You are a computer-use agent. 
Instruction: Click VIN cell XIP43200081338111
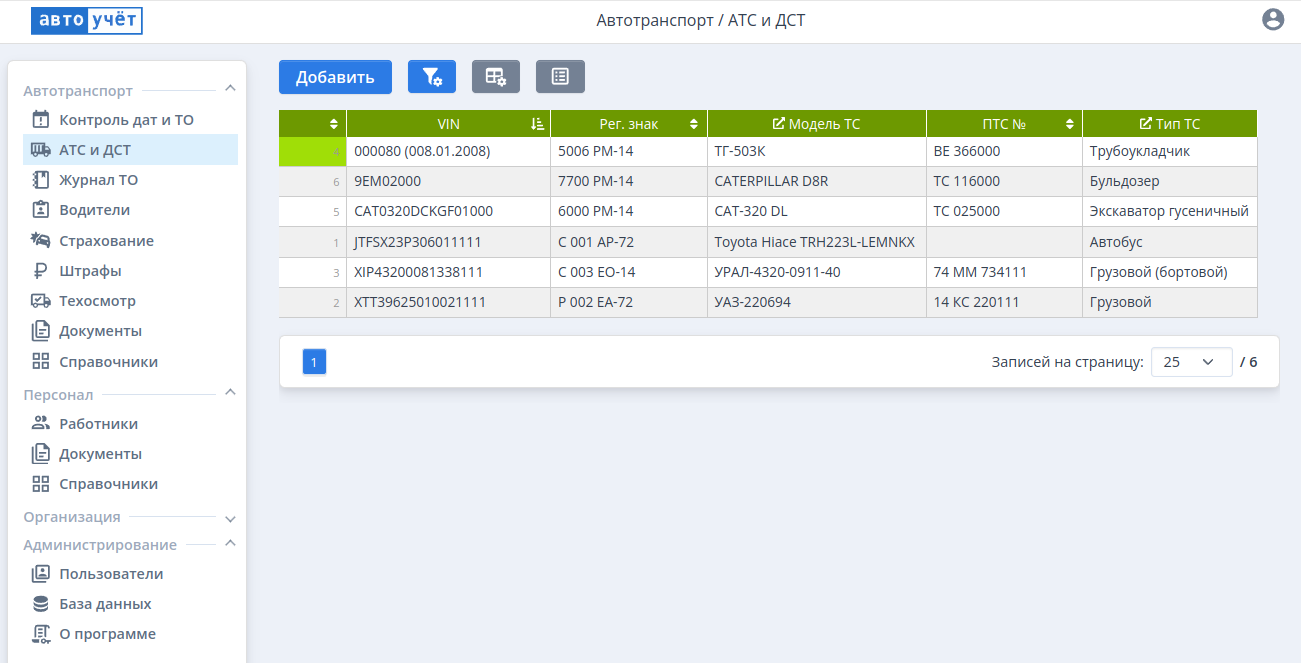coord(448,272)
